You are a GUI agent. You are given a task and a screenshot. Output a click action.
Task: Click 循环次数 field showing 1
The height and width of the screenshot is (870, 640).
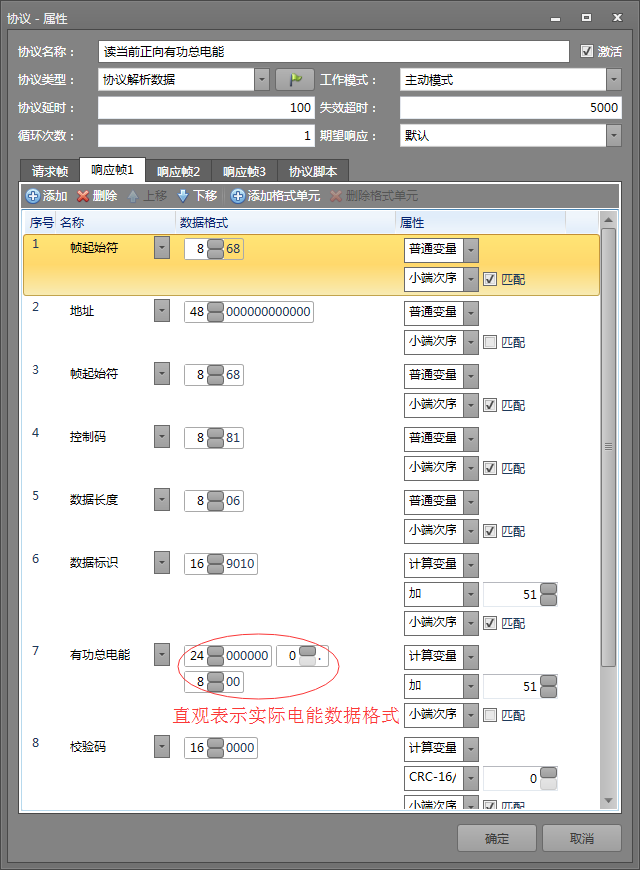click(206, 135)
